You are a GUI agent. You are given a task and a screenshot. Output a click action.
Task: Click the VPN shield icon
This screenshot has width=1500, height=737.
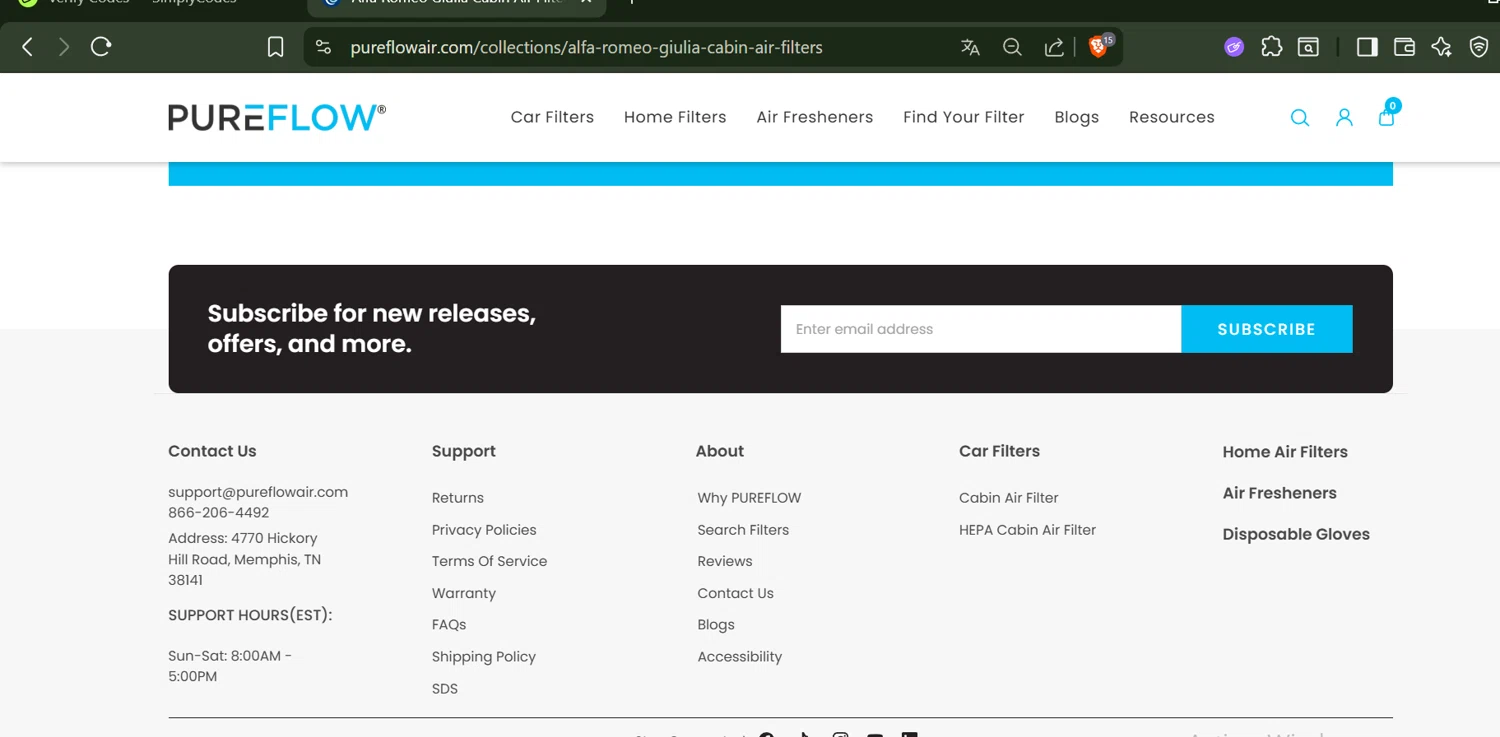coord(1479,47)
